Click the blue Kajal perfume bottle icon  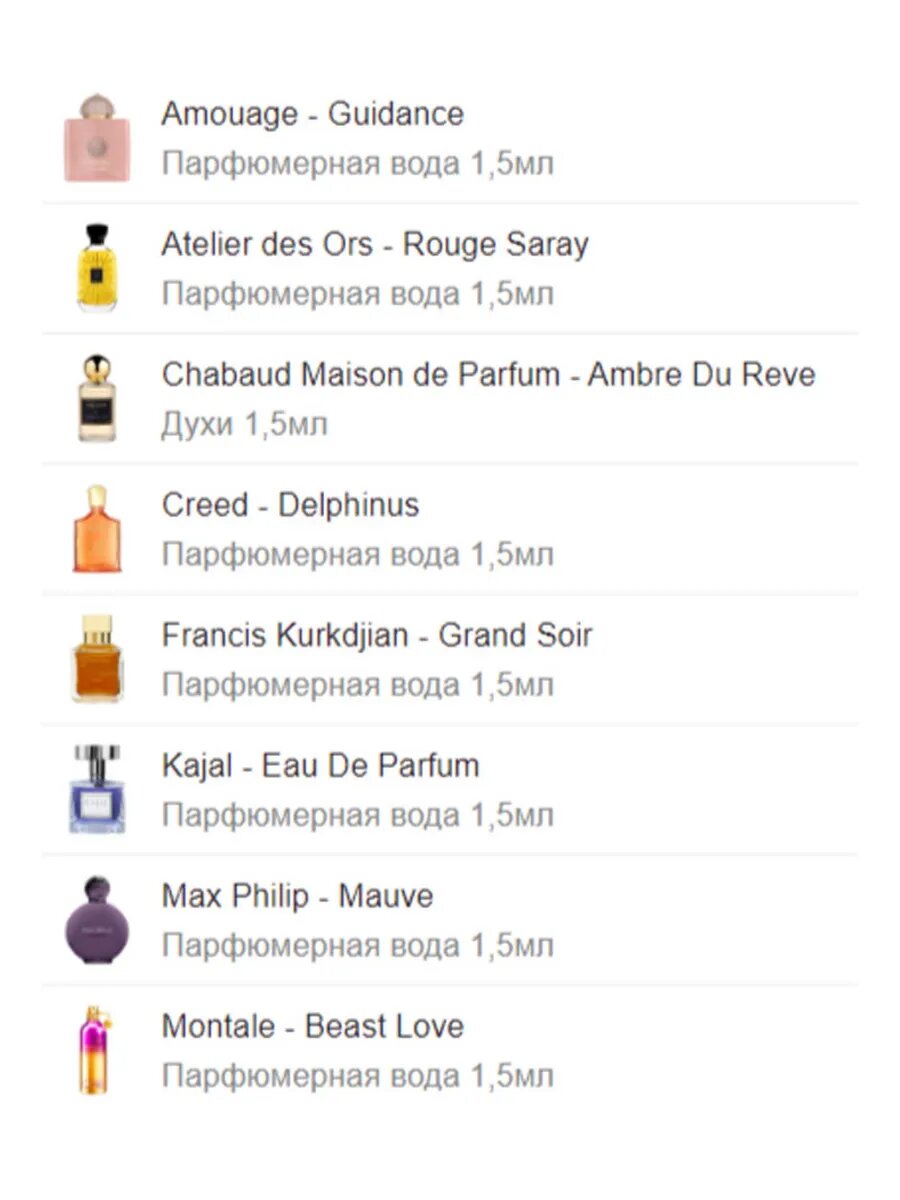coord(97,789)
